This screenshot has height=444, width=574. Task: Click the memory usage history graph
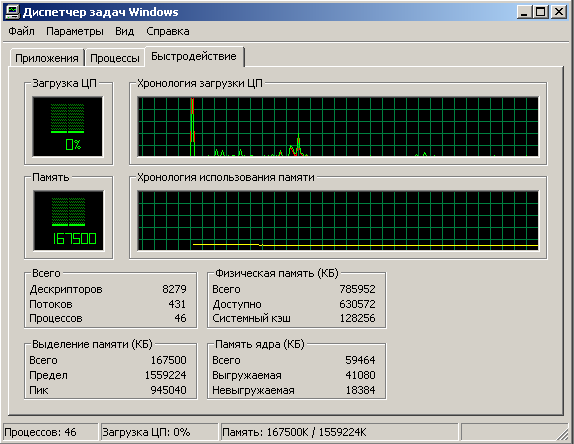338,220
